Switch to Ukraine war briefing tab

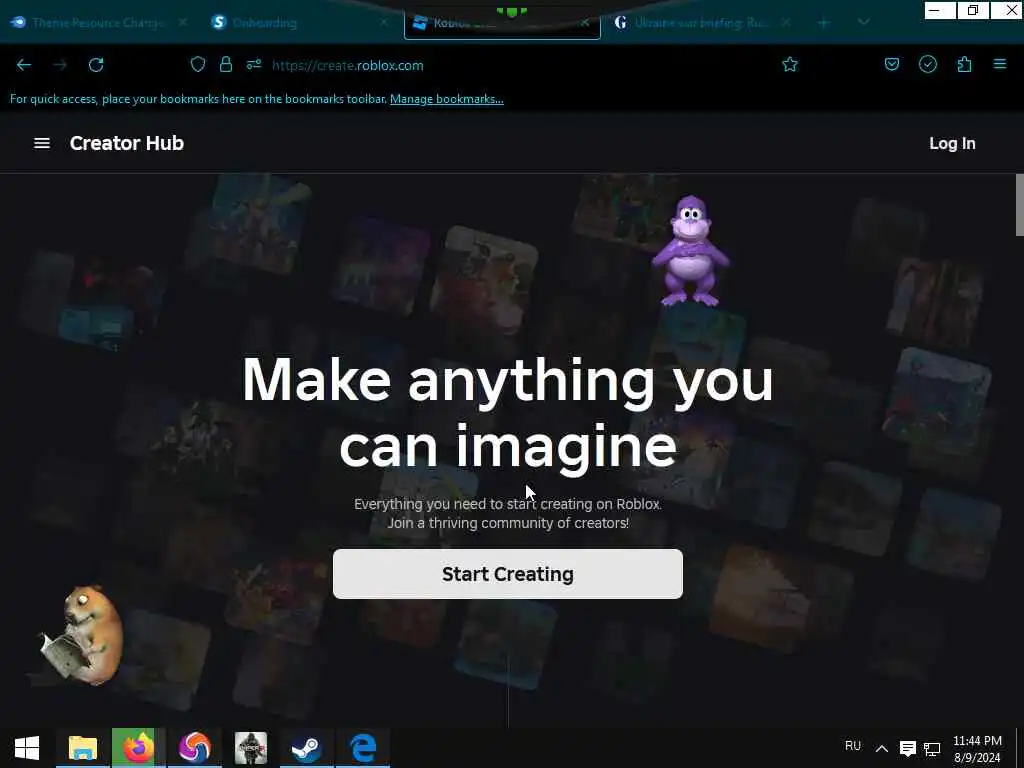[x=702, y=22]
